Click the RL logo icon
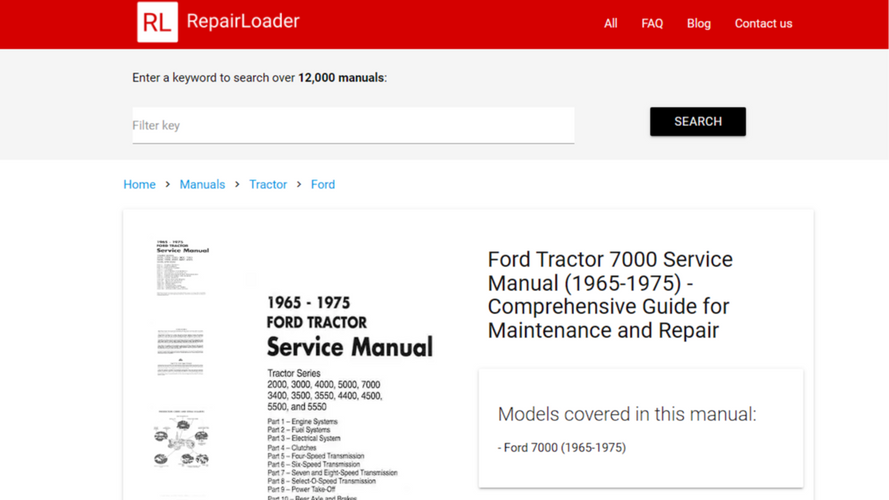Viewport: 889px width, 500px height. (157, 22)
